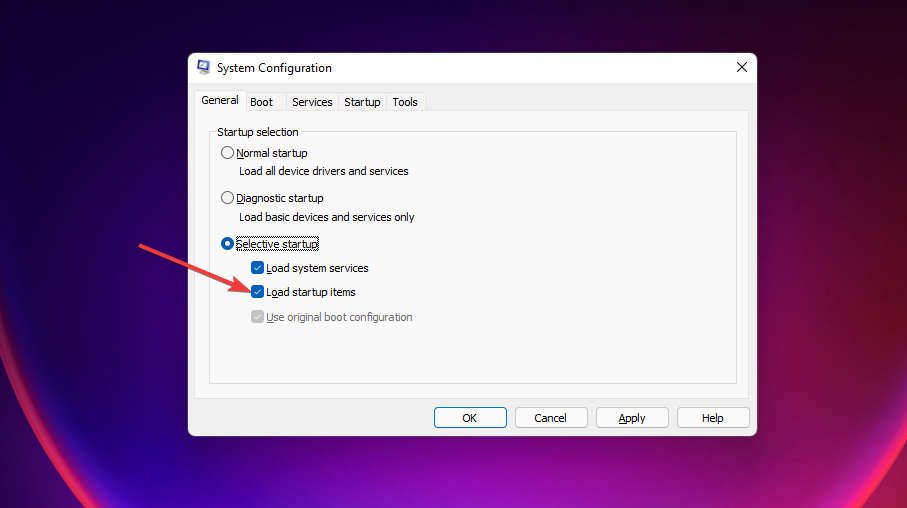This screenshot has width=907, height=508.
Task: Open the Tools tab
Action: click(x=405, y=102)
